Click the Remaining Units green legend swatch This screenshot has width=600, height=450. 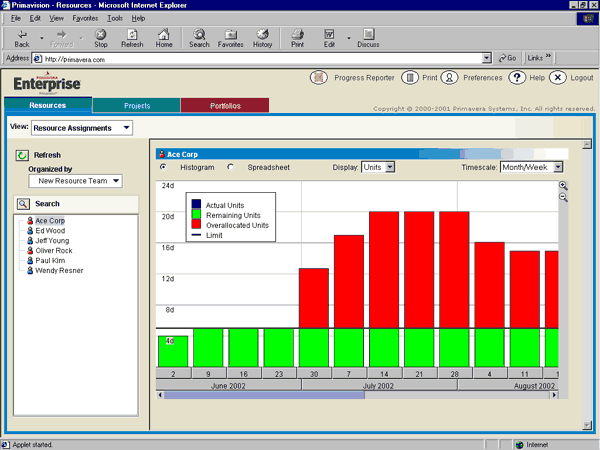[x=196, y=214]
